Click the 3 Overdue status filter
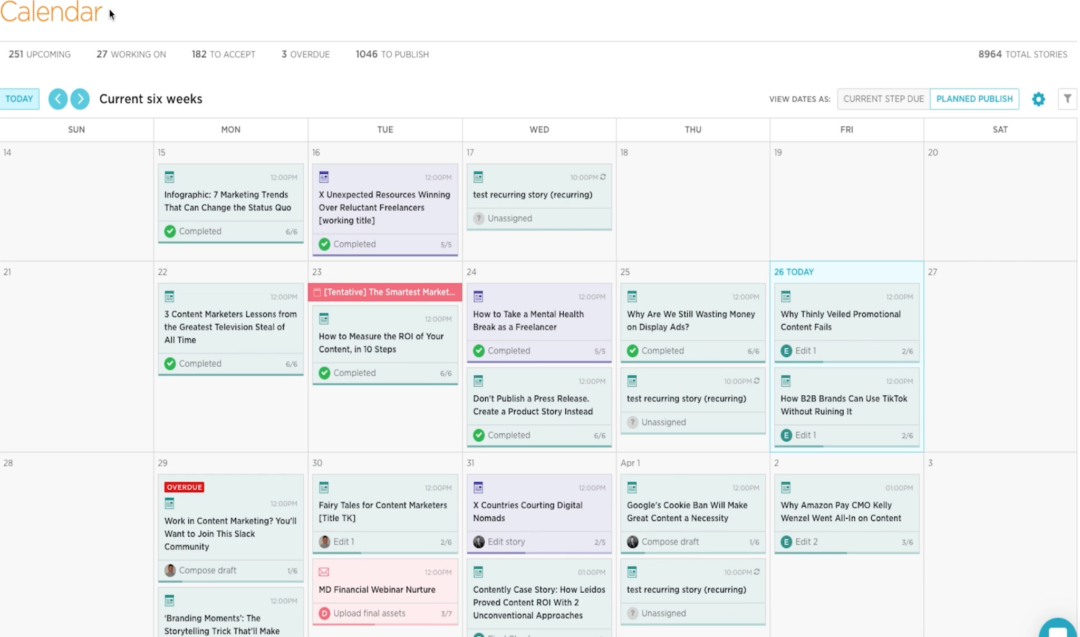Image resolution: width=1080 pixels, height=637 pixels. (305, 54)
